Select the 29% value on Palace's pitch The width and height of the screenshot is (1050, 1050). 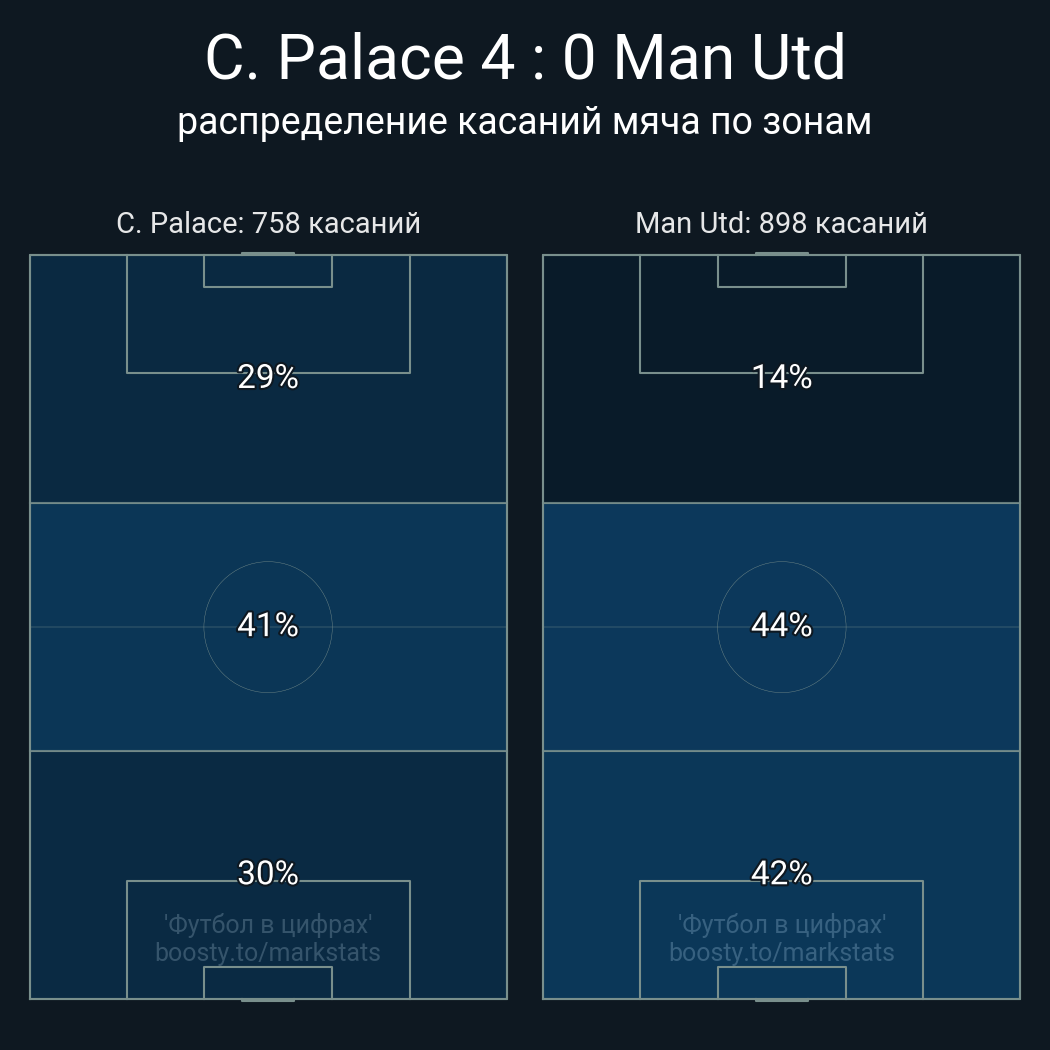268,377
